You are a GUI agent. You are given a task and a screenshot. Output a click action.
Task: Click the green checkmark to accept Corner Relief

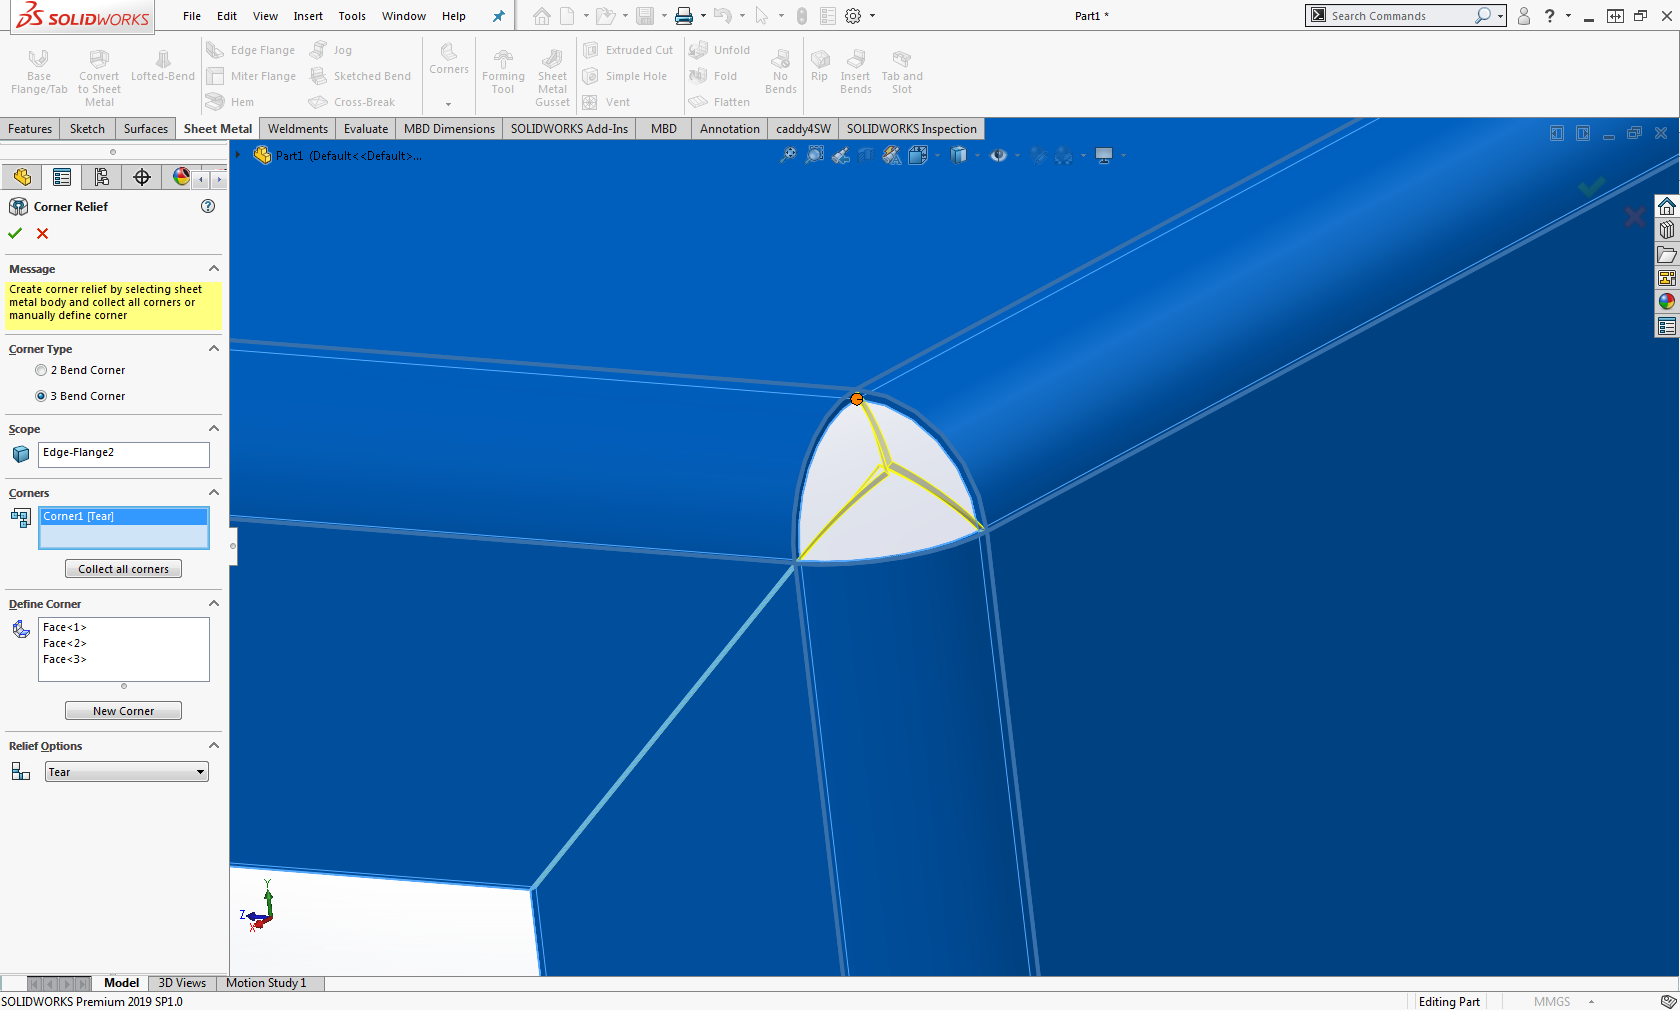coord(15,233)
